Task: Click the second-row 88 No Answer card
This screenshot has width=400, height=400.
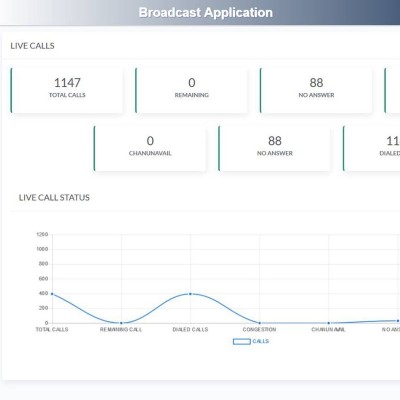Action: [275, 149]
